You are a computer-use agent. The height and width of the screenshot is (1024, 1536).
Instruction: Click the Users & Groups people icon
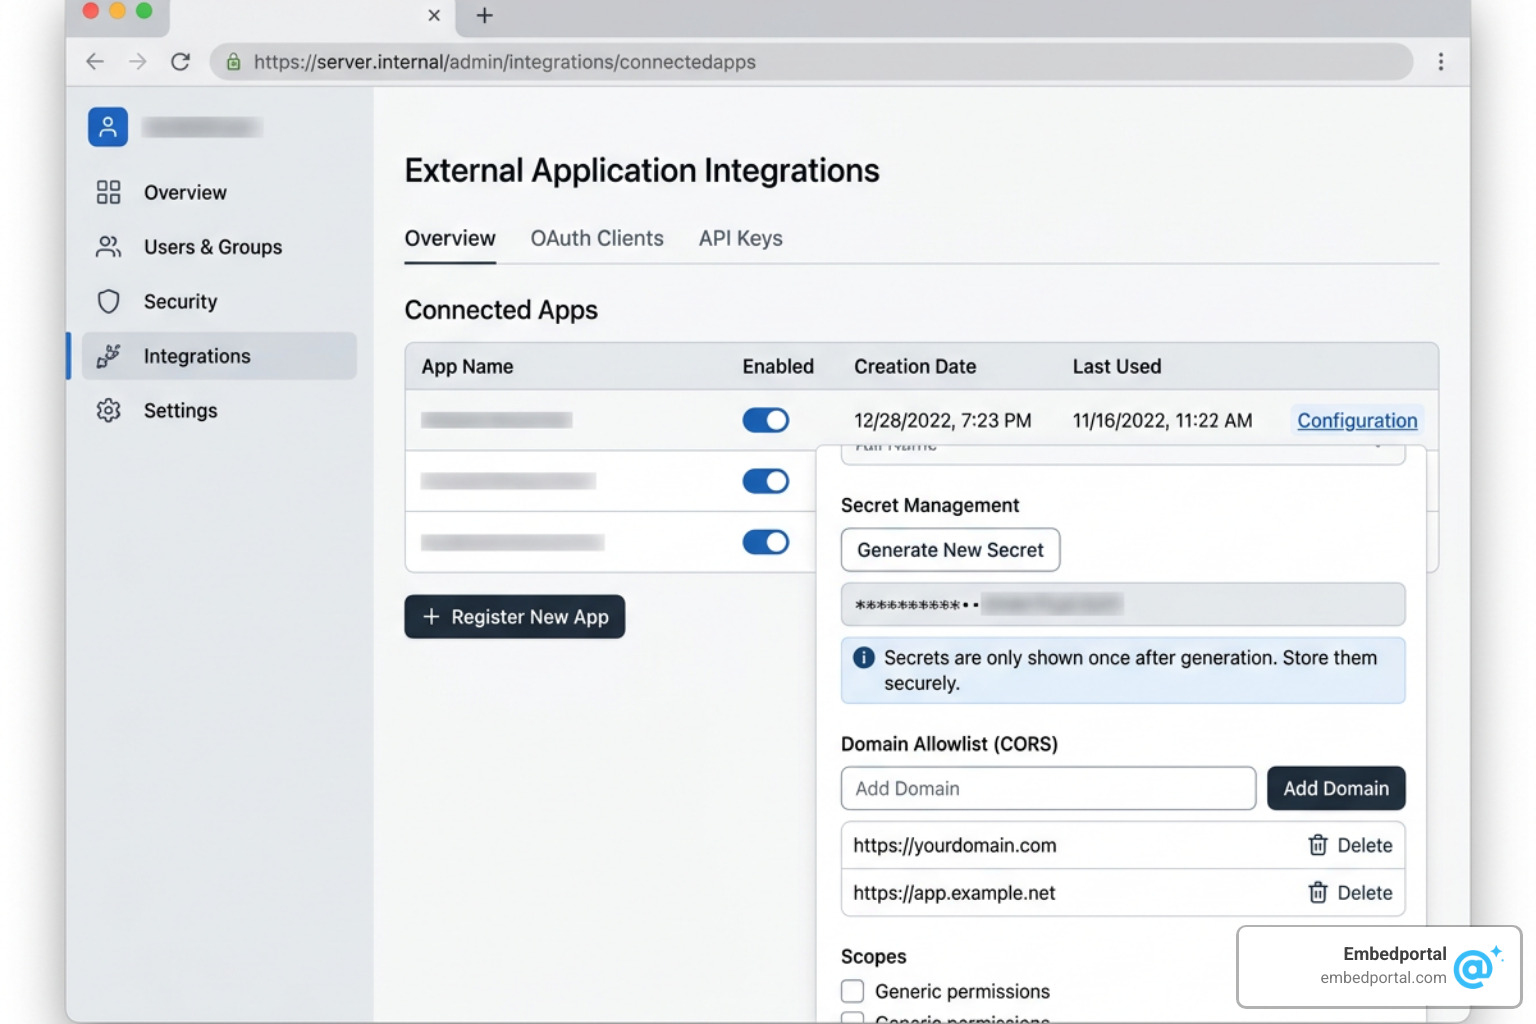(x=108, y=247)
